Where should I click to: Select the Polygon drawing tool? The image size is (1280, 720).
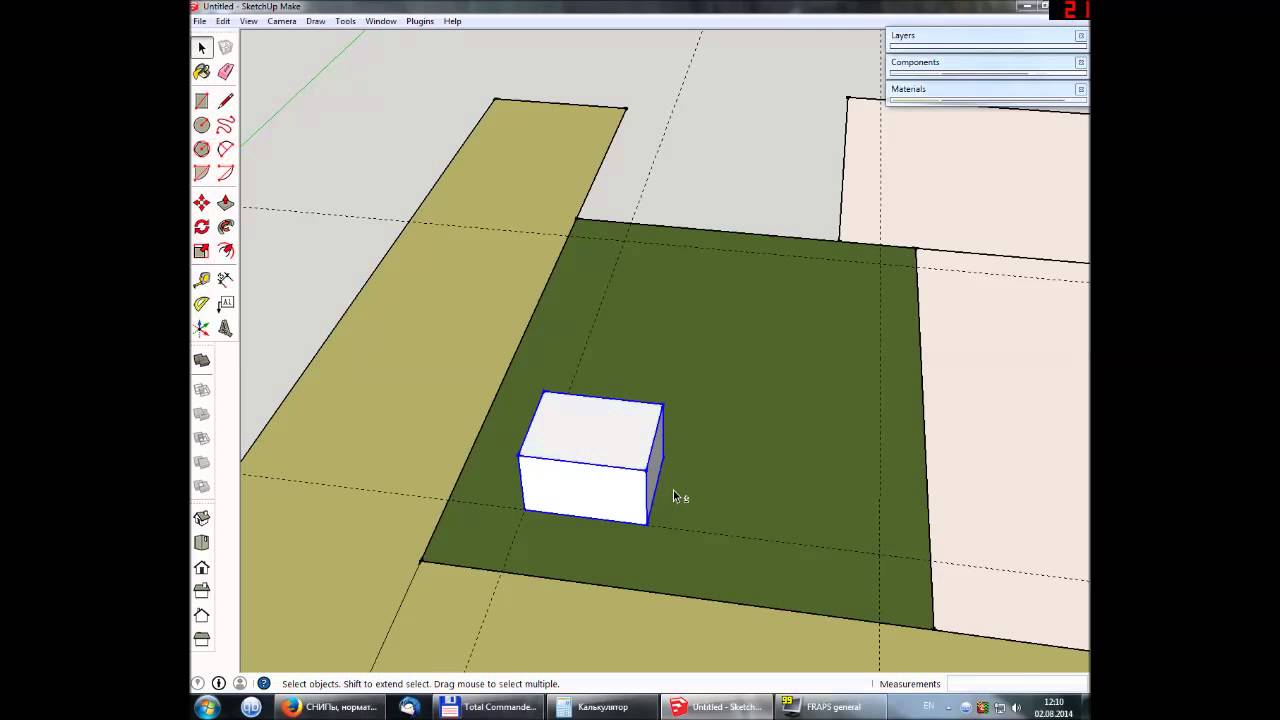[202, 149]
